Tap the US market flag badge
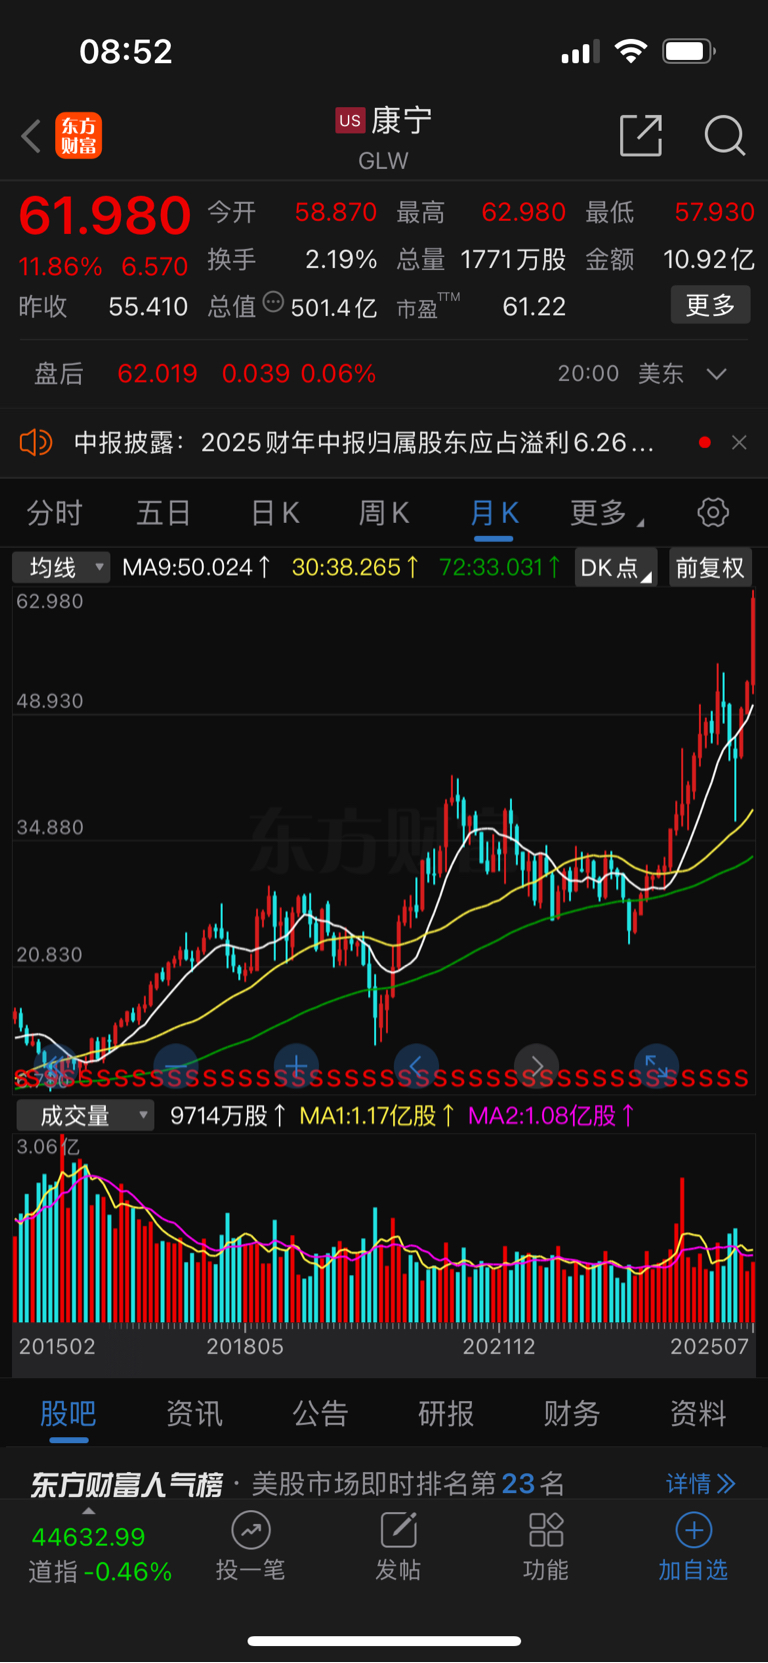Screen dimensions: 768x1663 click(350, 121)
